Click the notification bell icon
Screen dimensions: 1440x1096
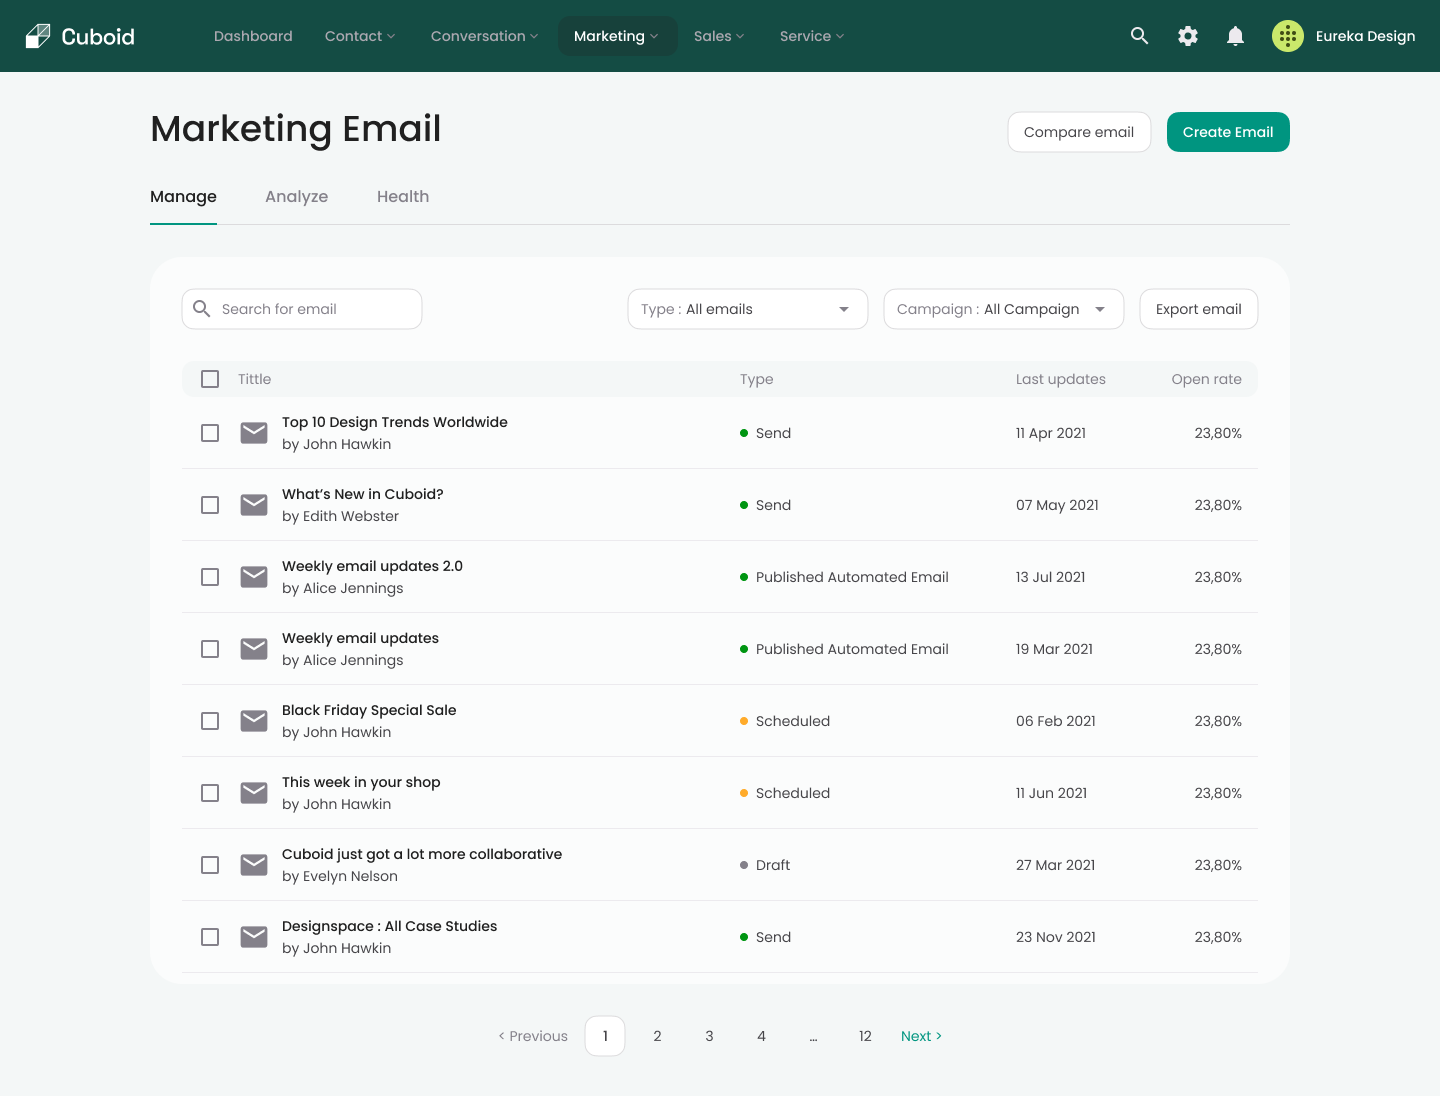click(x=1235, y=35)
